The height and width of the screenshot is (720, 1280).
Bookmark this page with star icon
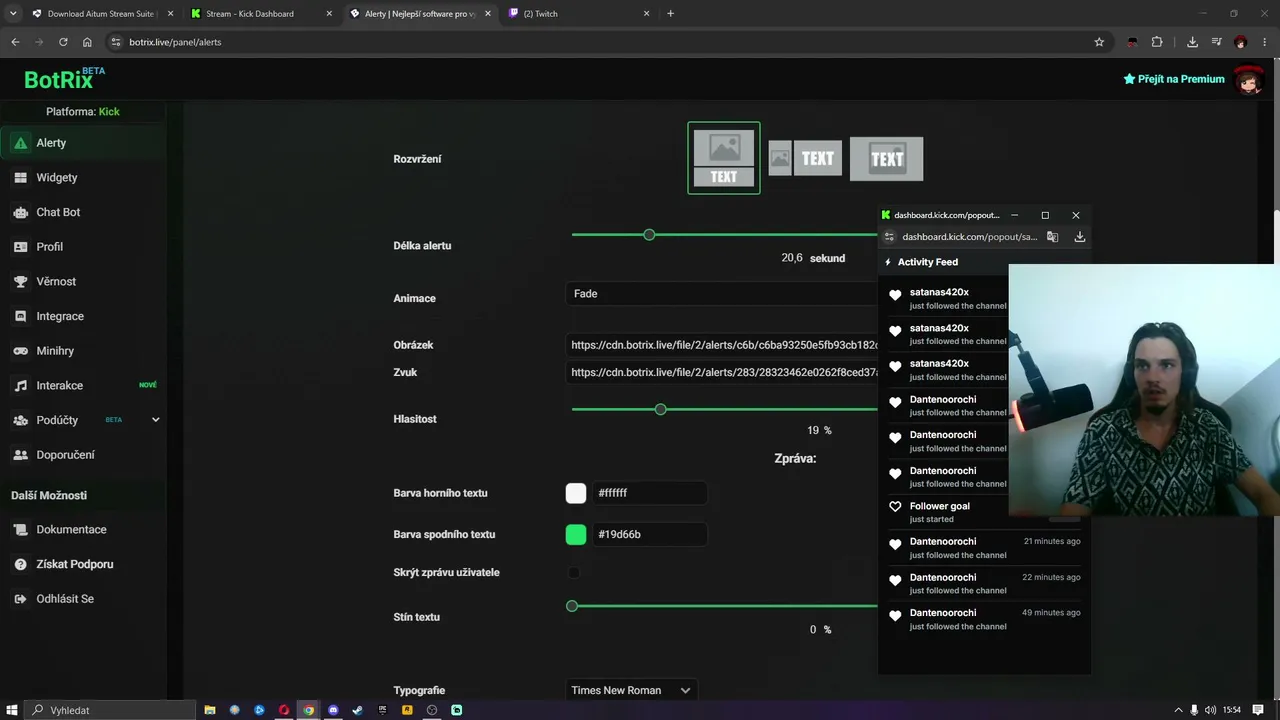(x=1099, y=42)
